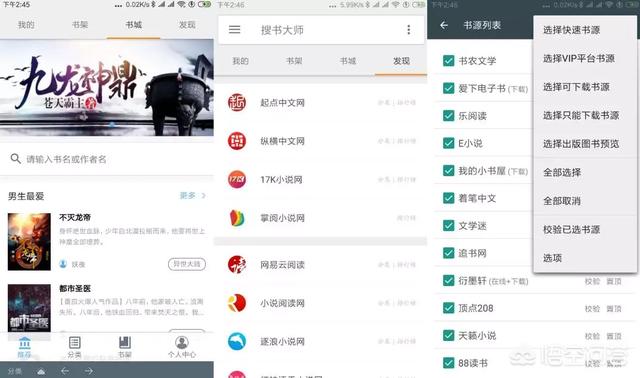This screenshot has width=640, height=378.
Task: Open the 九龙神鼎 promotional banner
Action: [107, 87]
